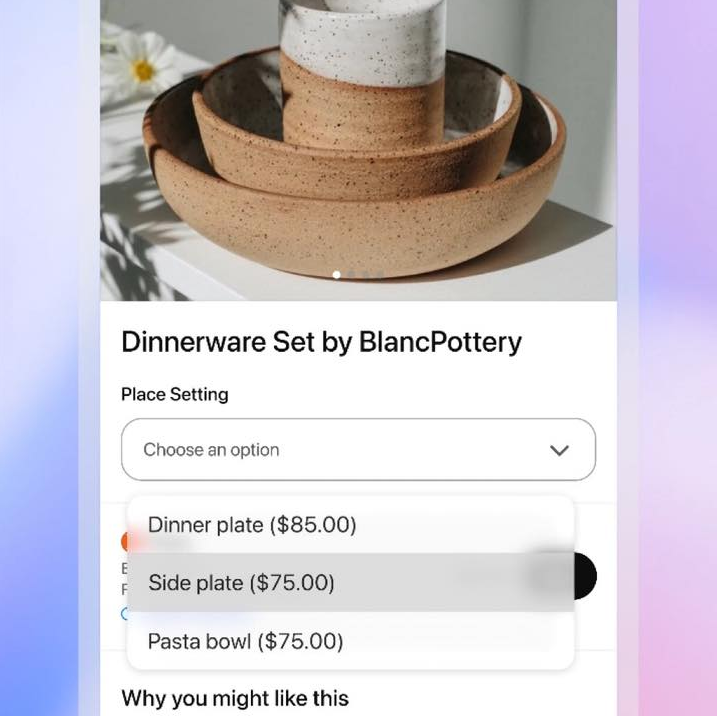Image resolution: width=717 pixels, height=716 pixels.
Task: Show the last carousel image dot
Action: (x=380, y=275)
